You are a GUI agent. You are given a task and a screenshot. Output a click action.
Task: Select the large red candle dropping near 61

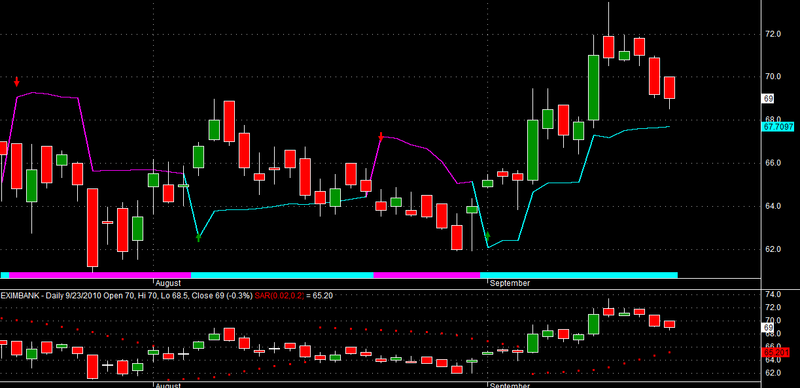[92, 227]
